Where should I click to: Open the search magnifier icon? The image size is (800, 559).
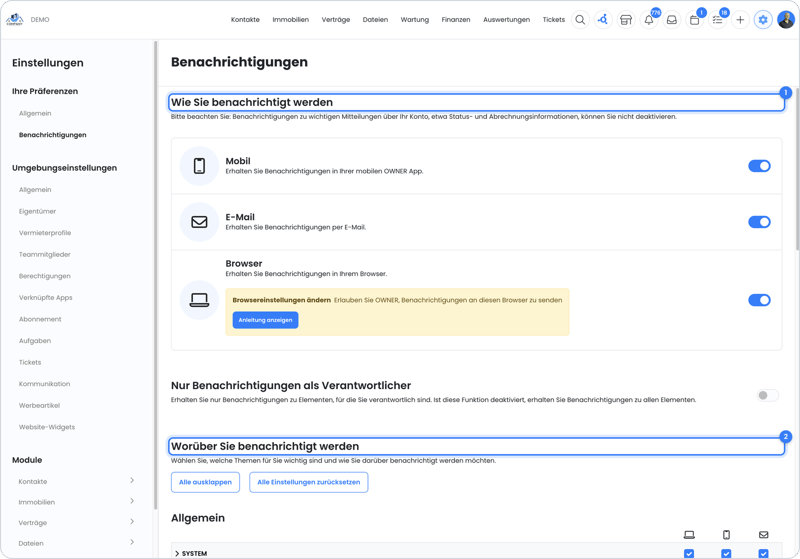pos(580,20)
